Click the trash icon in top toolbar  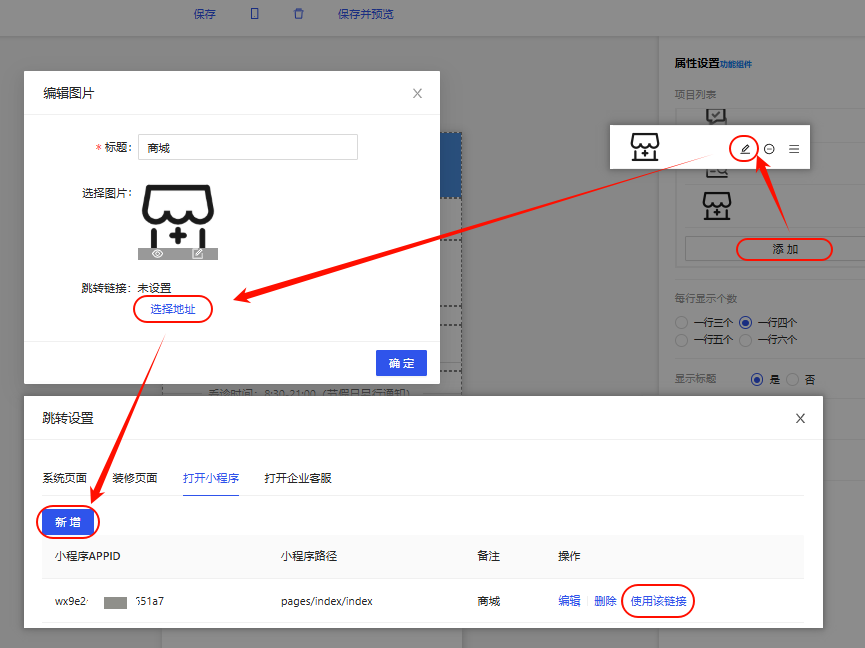click(298, 14)
